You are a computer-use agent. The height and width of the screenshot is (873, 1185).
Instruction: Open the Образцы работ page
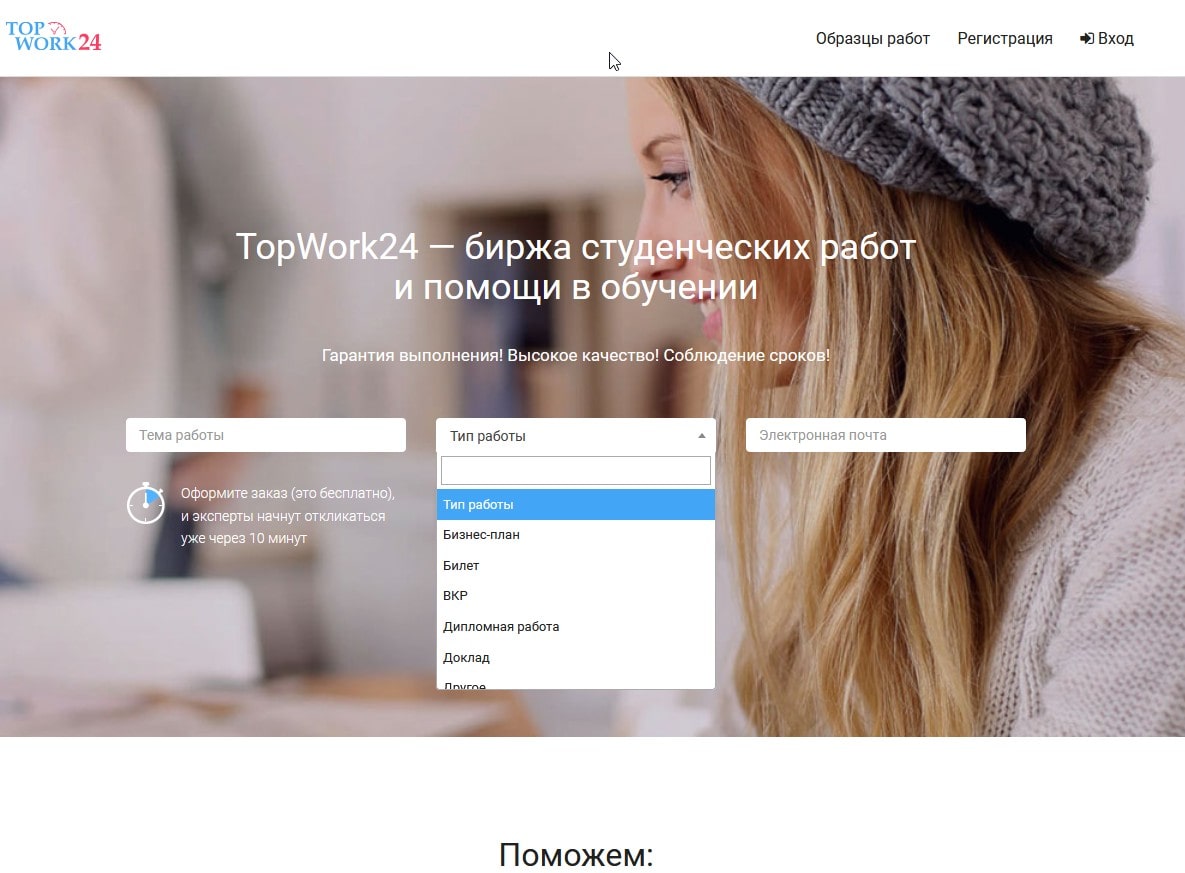(872, 39)
